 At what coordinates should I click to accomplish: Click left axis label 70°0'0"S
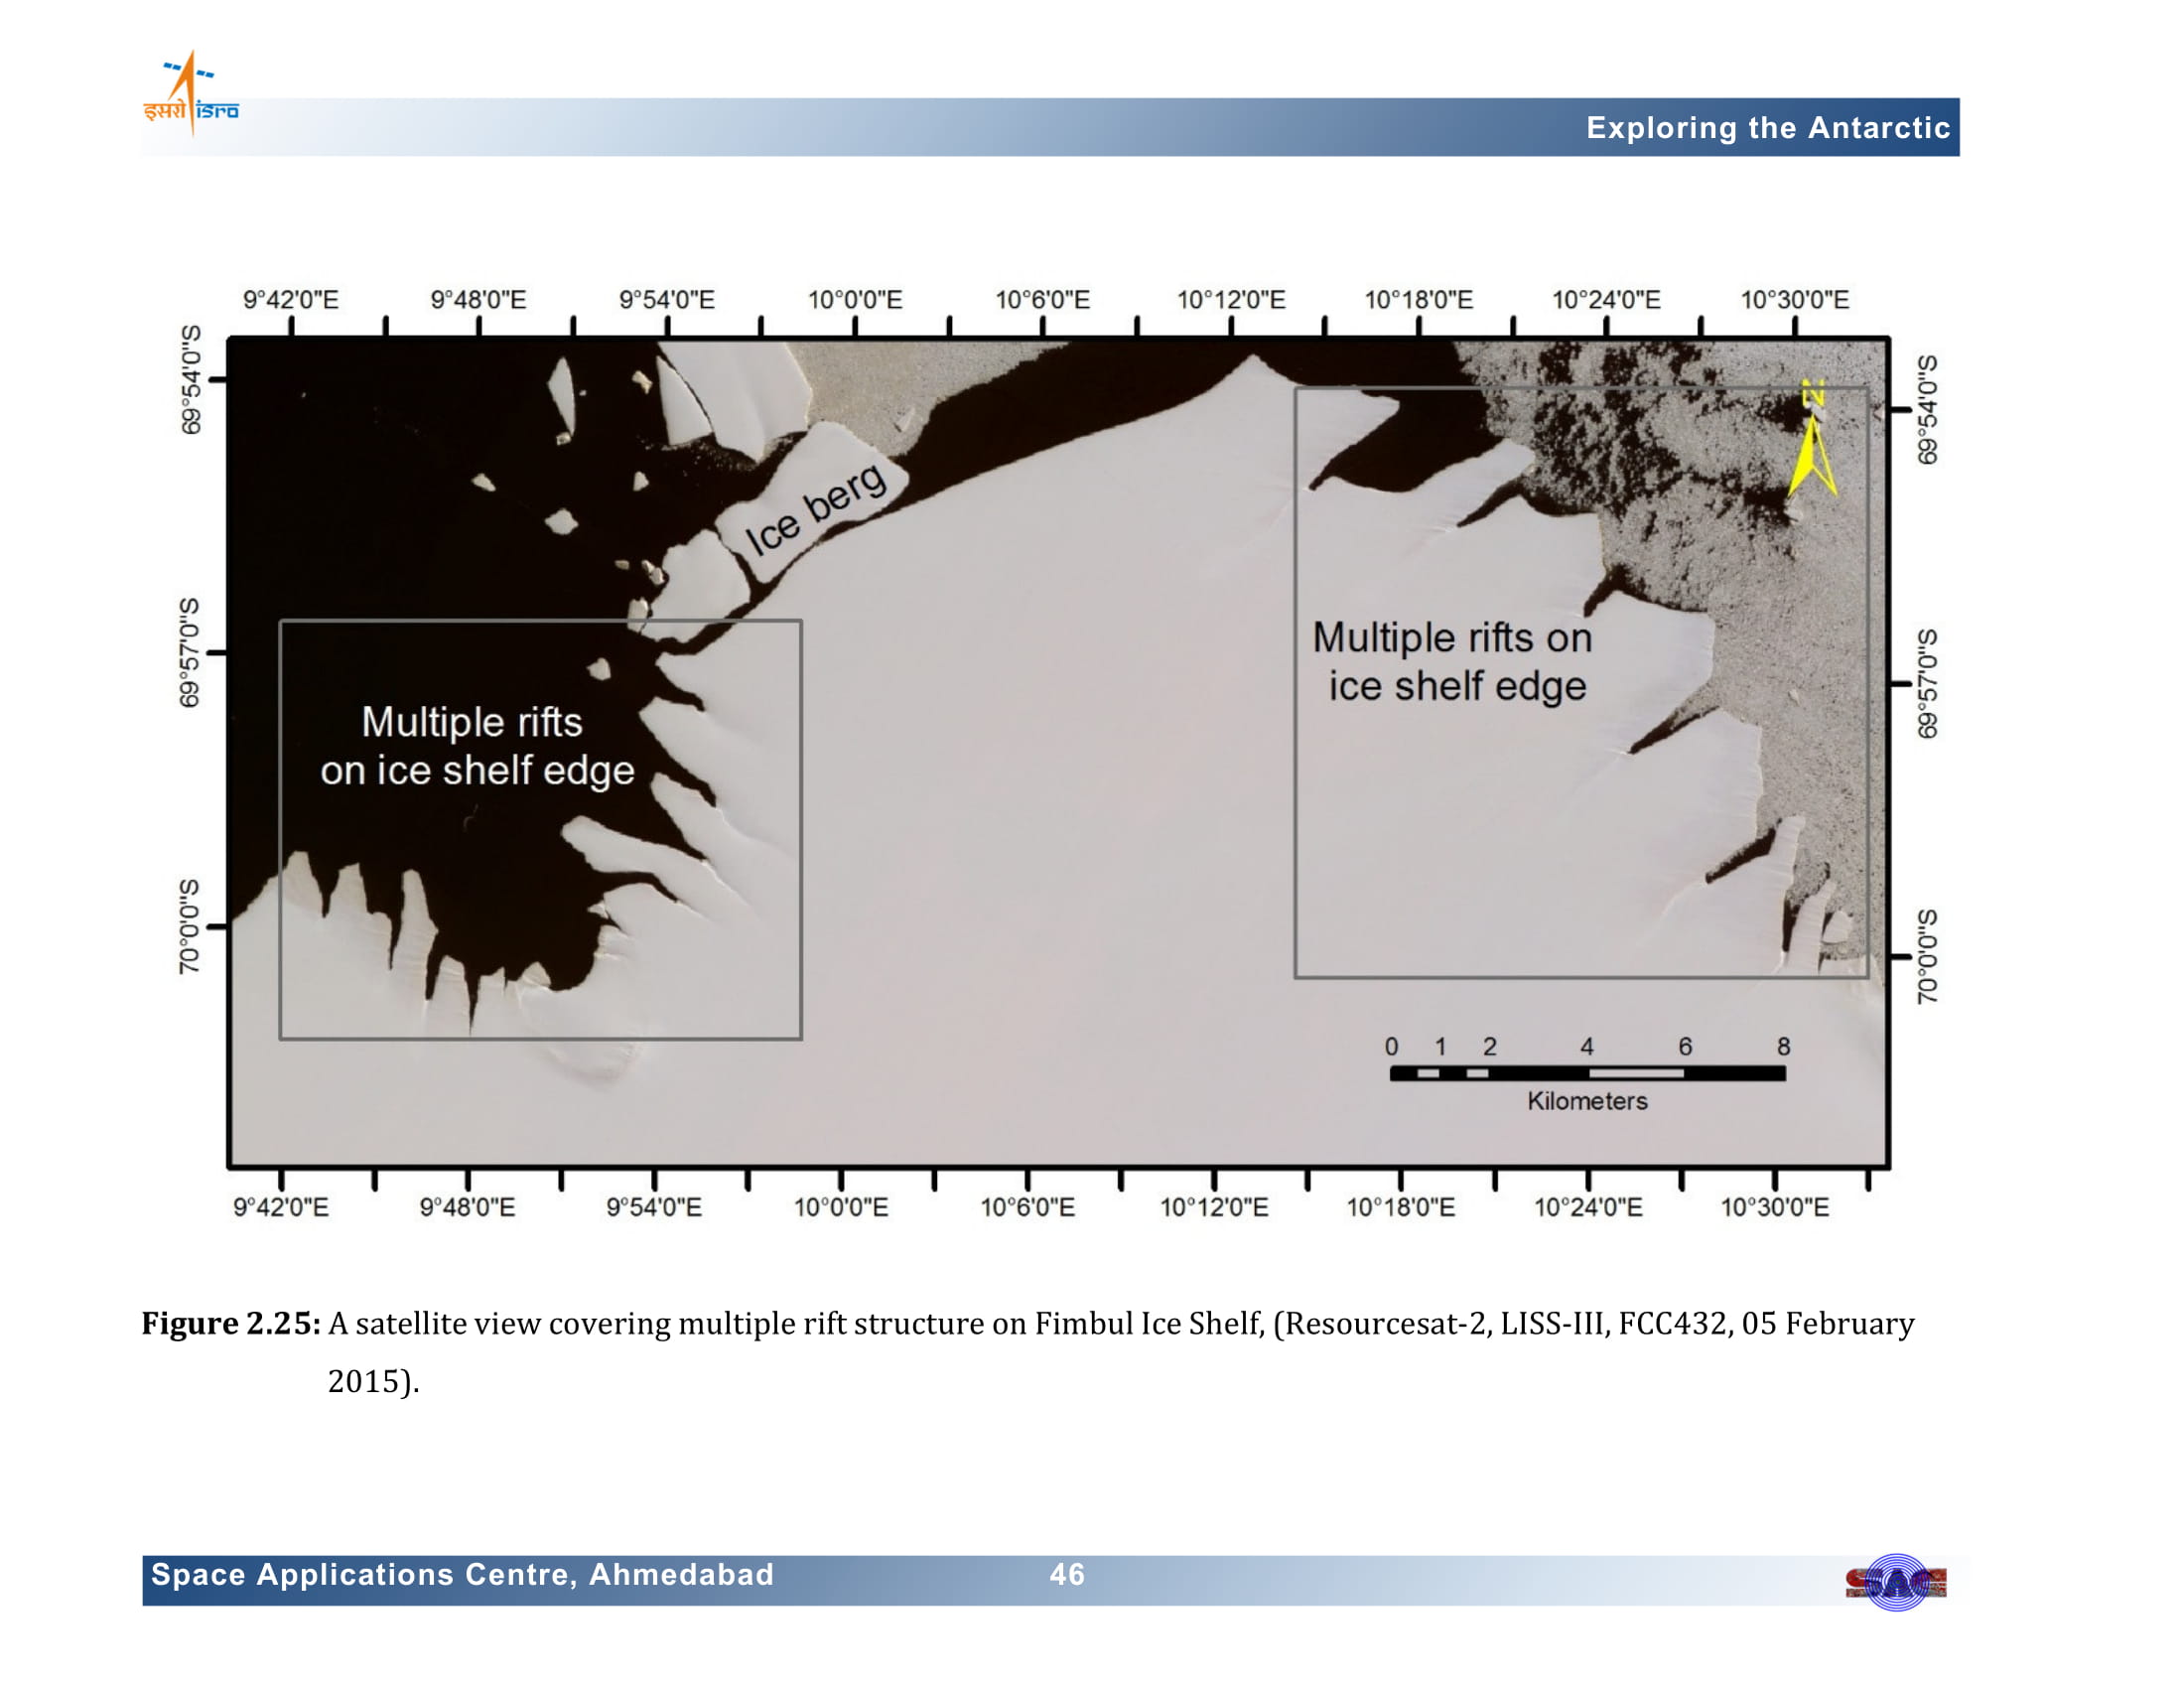pyautogui.click(x=190, y=927)
